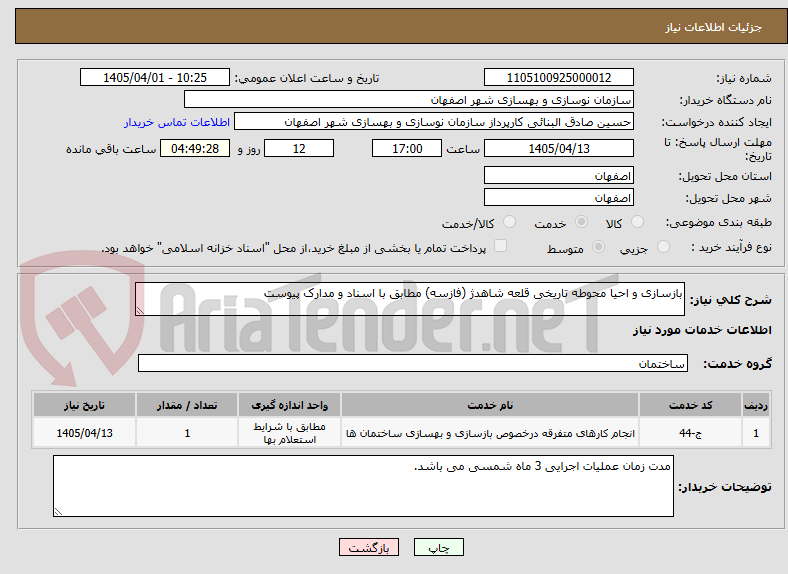The height and width of the screenshot is (574, 788).
Task: Click table date cell 1405/04/13
Action: (x=84, y=433)
